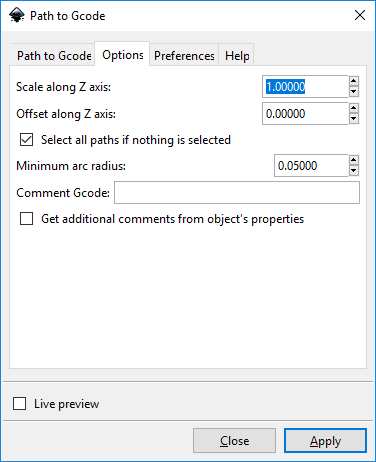Click the Offset along Z axis field
376x462 pixels.
click(305, 114)
